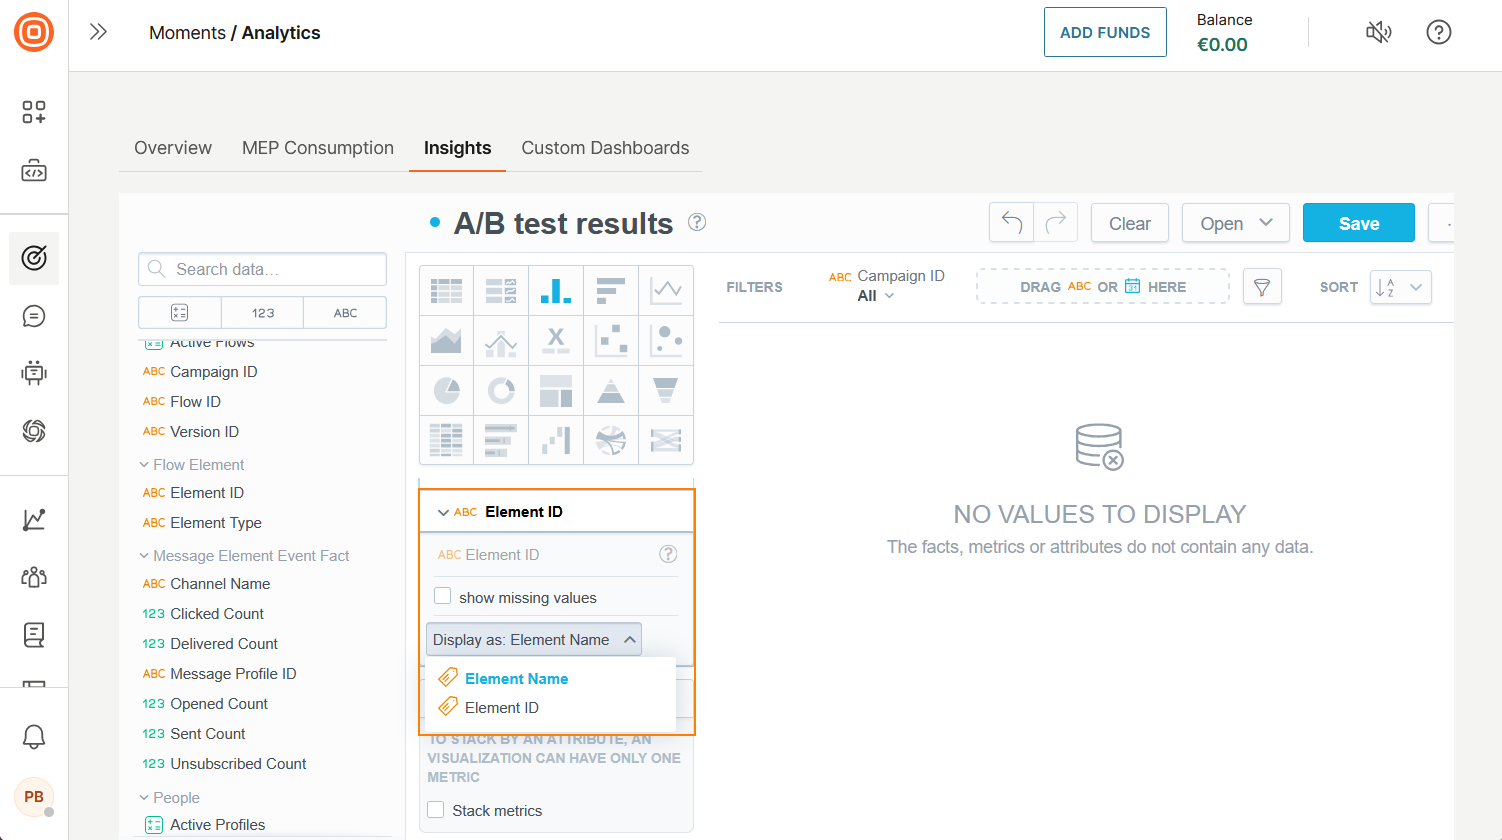Enable show missing values checkbox
The height and width of the screenshot is (840, 1502).
[443, 596]
